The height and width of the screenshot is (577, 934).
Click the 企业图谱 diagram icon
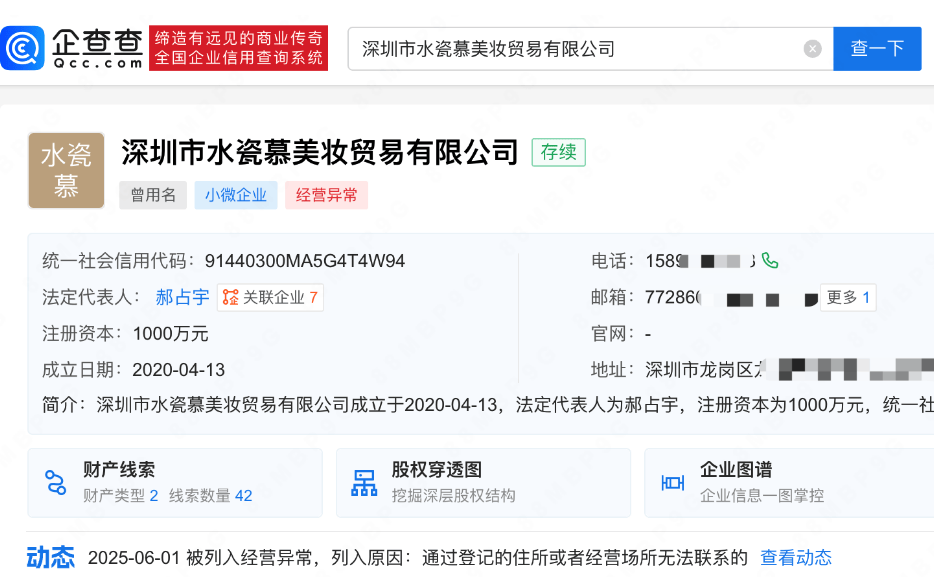pyautogui.click(x=673, y=483)
